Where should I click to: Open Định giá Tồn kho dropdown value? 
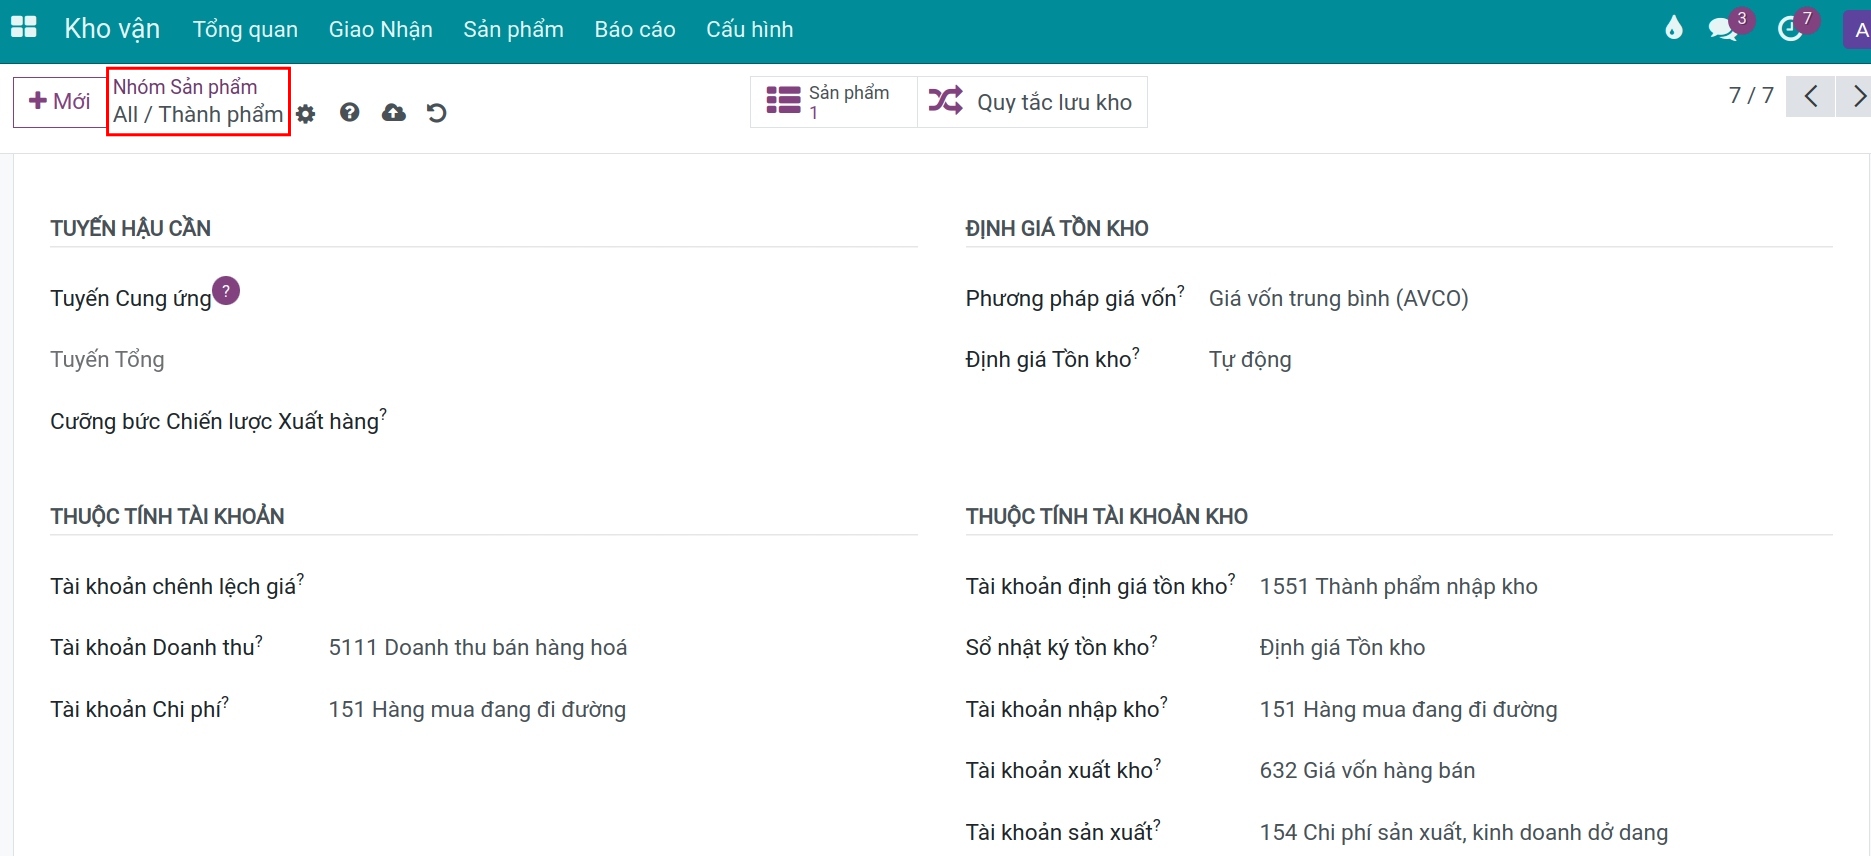pyautogui.click(x=1250, y=360)
